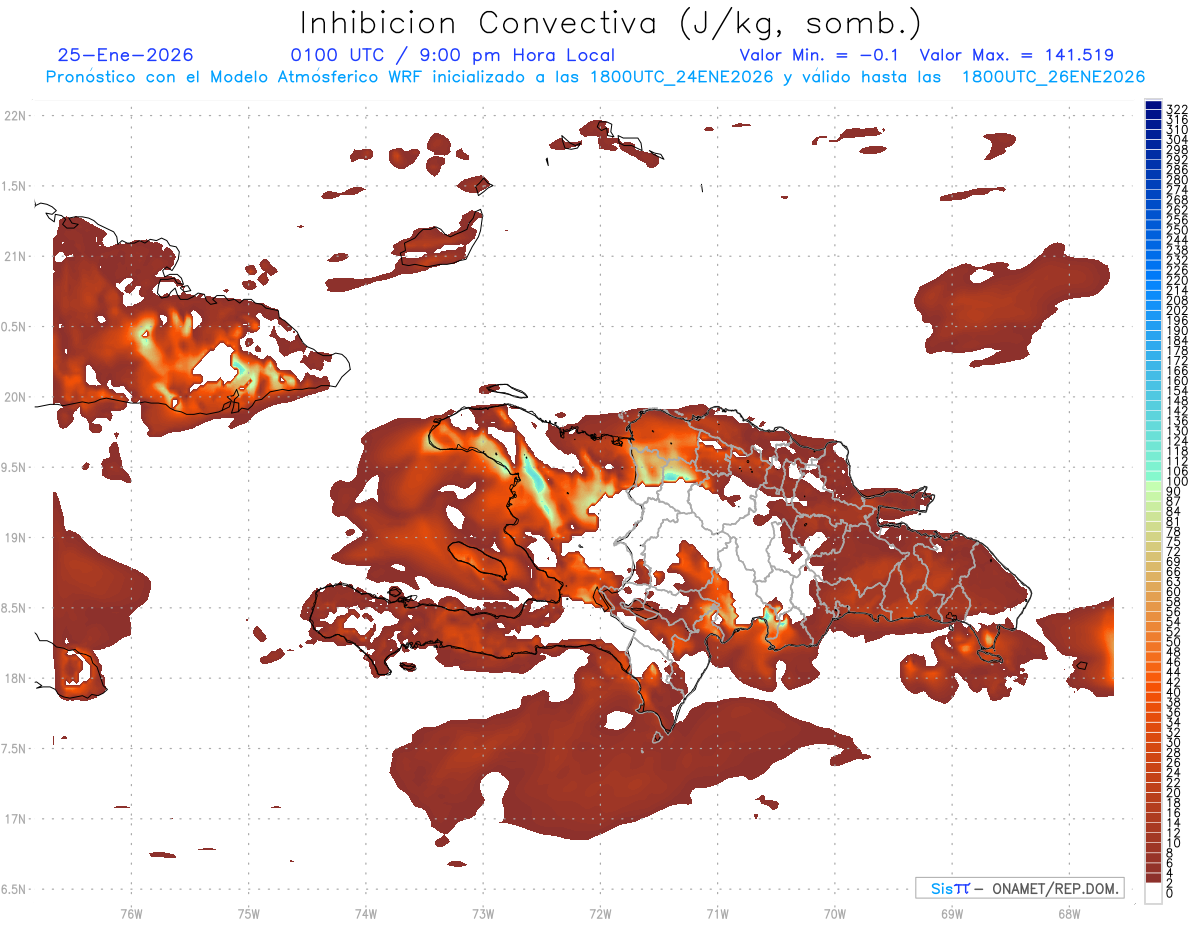Click the "18N" latitude label

pyautogui.click(x=14, y=679)
